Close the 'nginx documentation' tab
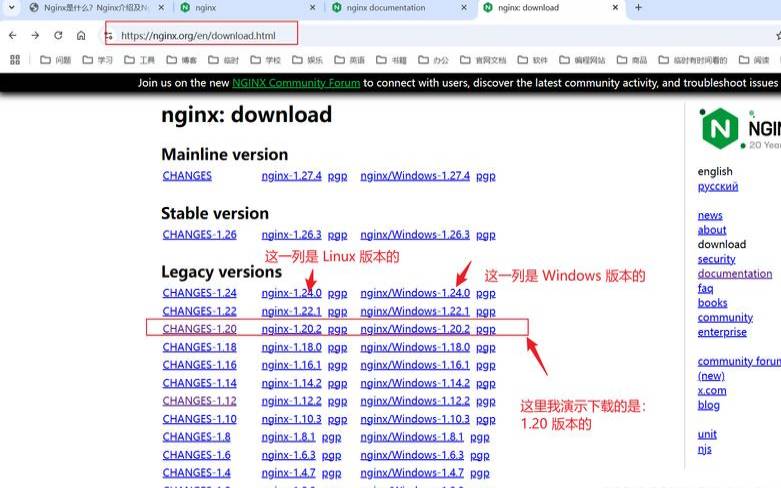This screenshot has width=781, height=488. tap(464, 7)
